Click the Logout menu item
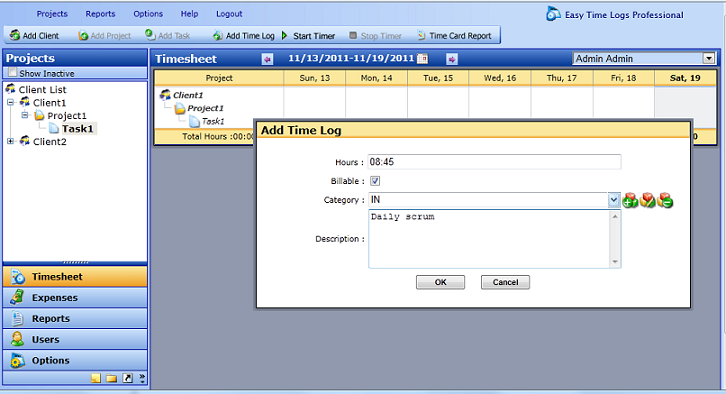This screenshot has height=394, width=726. 229,14
